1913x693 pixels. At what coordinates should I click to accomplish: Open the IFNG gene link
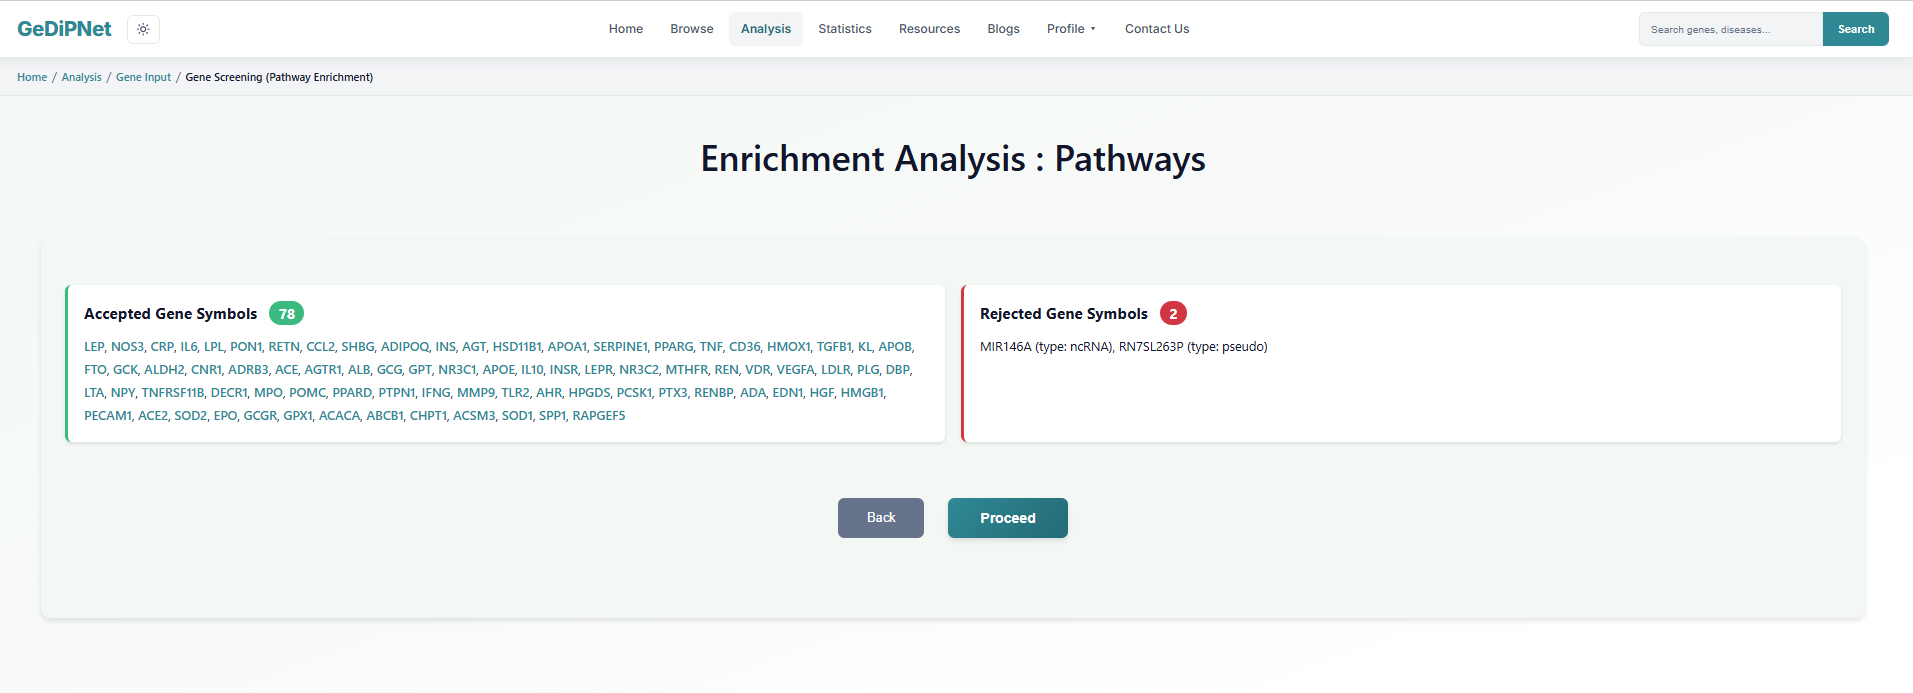(435, 393)
